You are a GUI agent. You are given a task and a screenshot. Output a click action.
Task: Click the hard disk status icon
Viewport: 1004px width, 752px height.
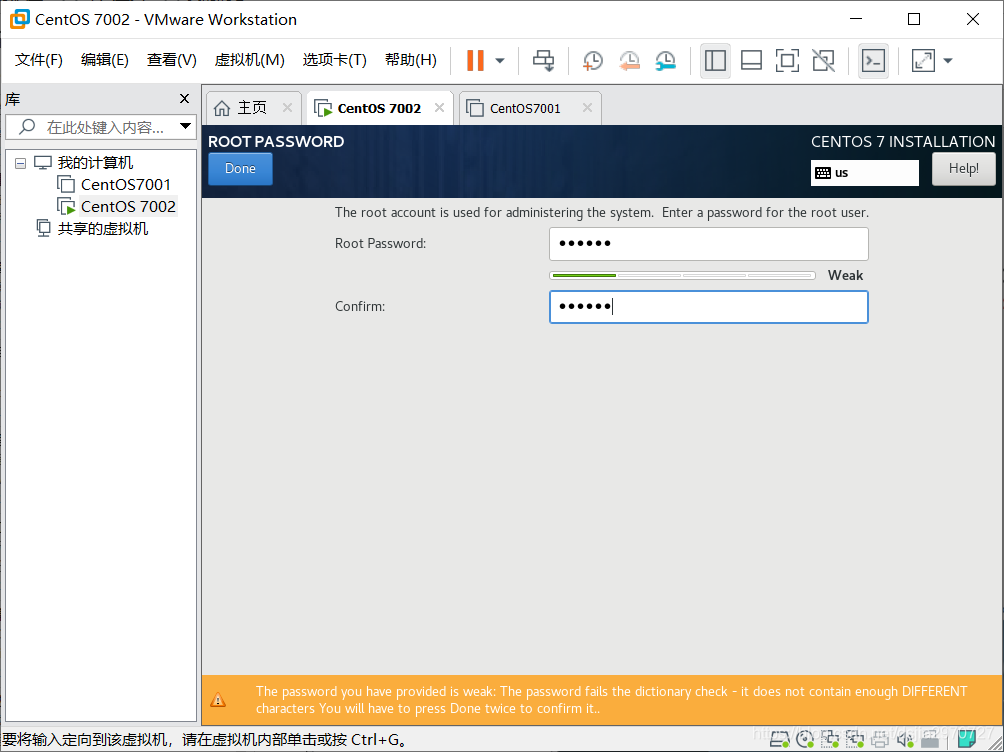pos(779,739)
